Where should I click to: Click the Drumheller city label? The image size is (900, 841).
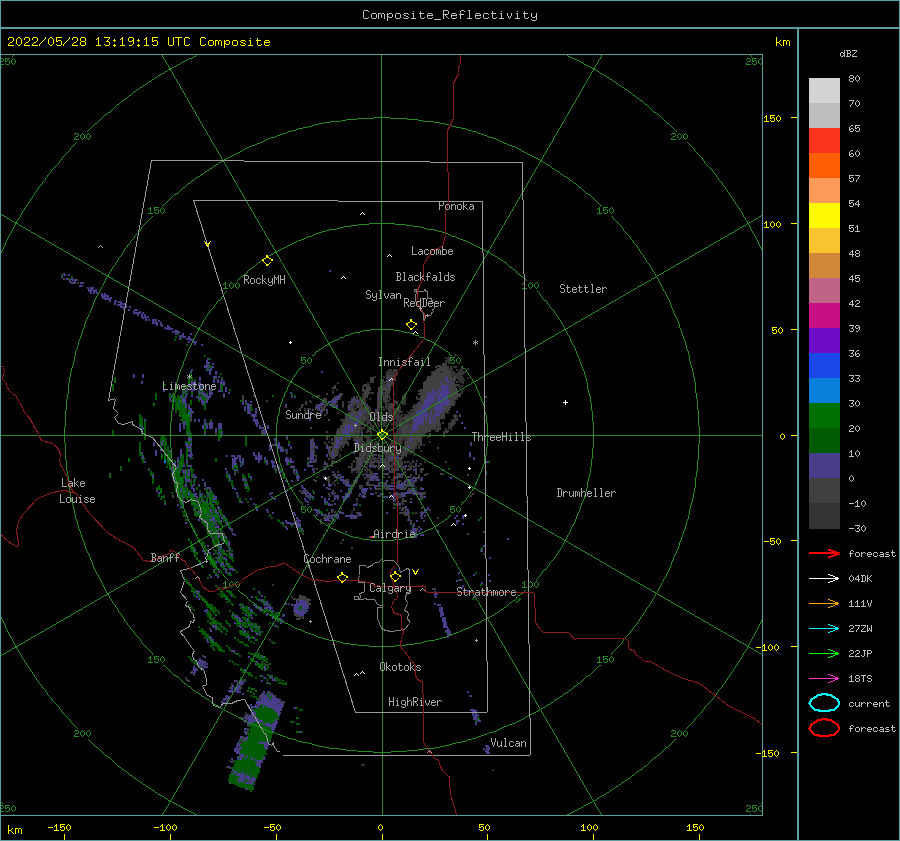(x=586, y=493)
